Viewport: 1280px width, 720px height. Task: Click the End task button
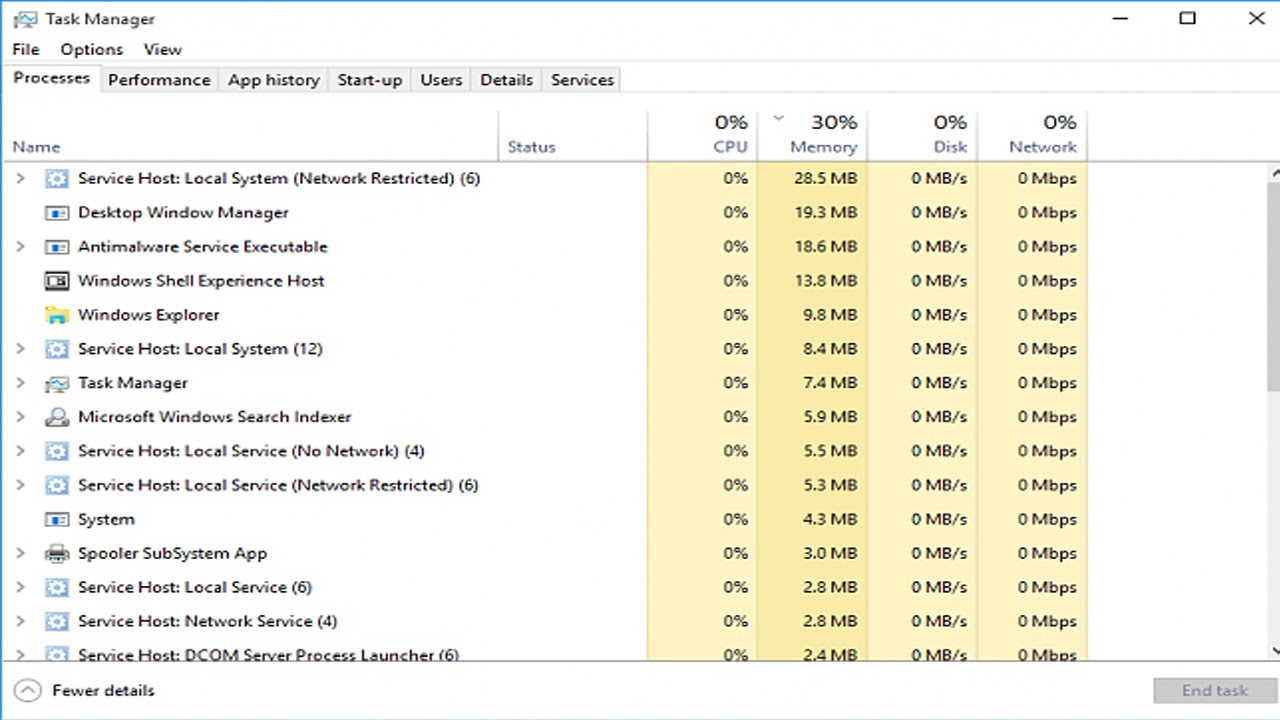point(1214,690)
